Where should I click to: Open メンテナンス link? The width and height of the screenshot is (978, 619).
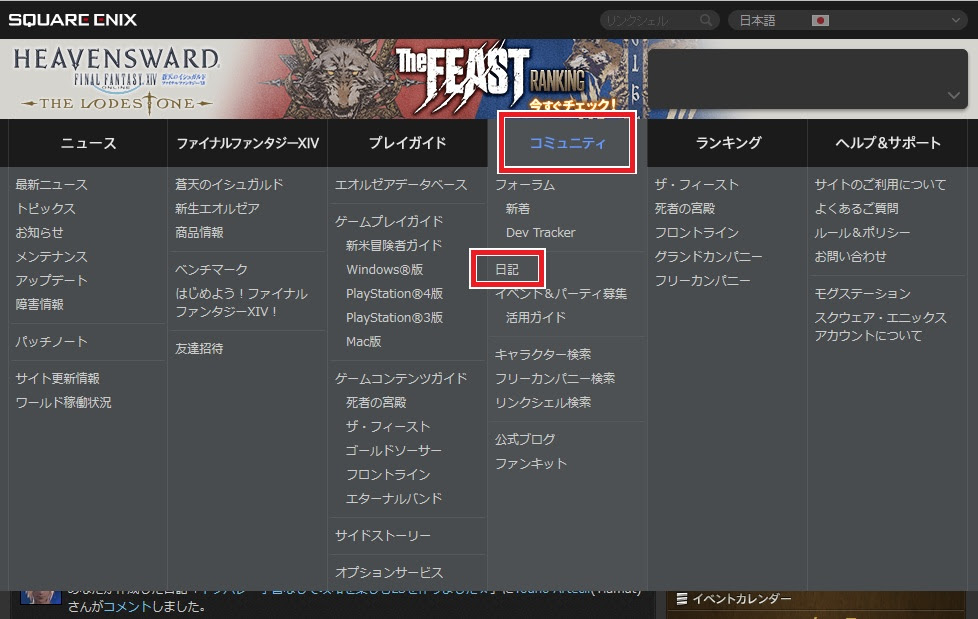point(52,256)
